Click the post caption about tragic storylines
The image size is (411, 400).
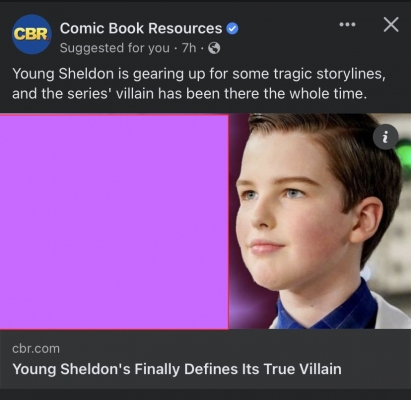tap(199, 83)
